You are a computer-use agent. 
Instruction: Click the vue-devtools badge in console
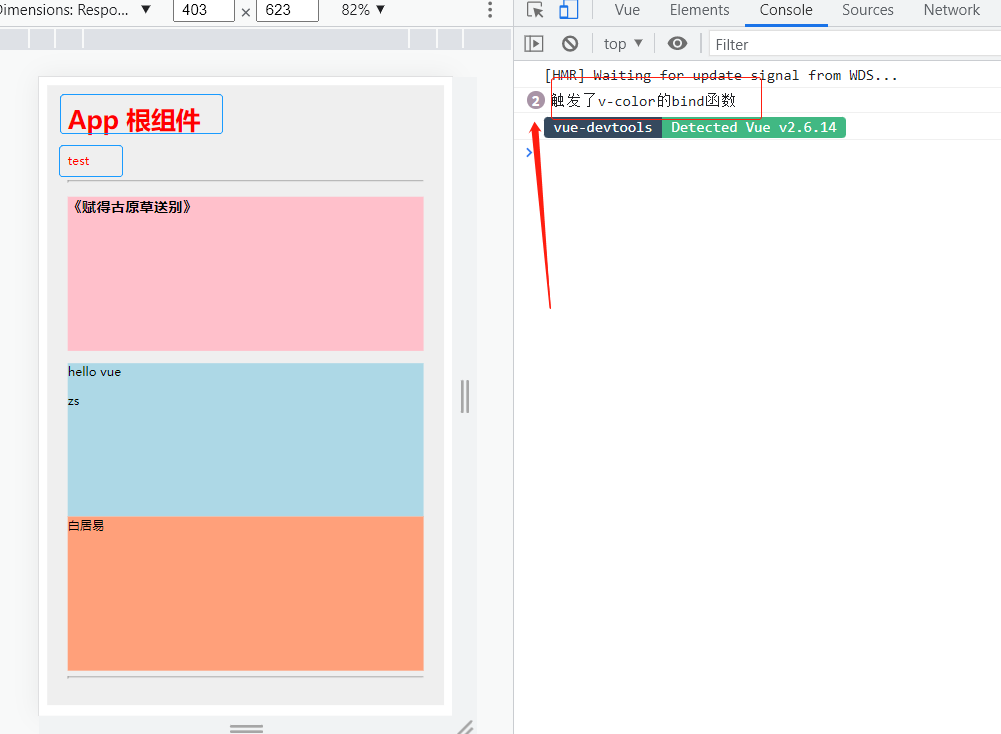point(603,128)
